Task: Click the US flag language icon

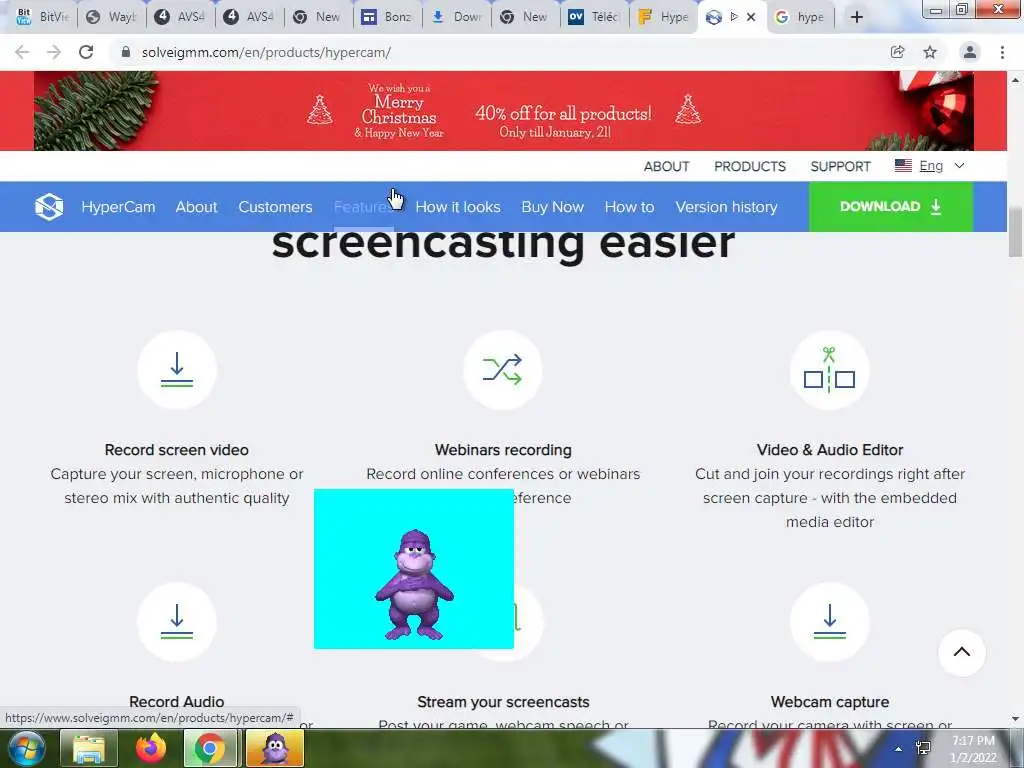Action: pyautogui.click(x=903, y=166)
